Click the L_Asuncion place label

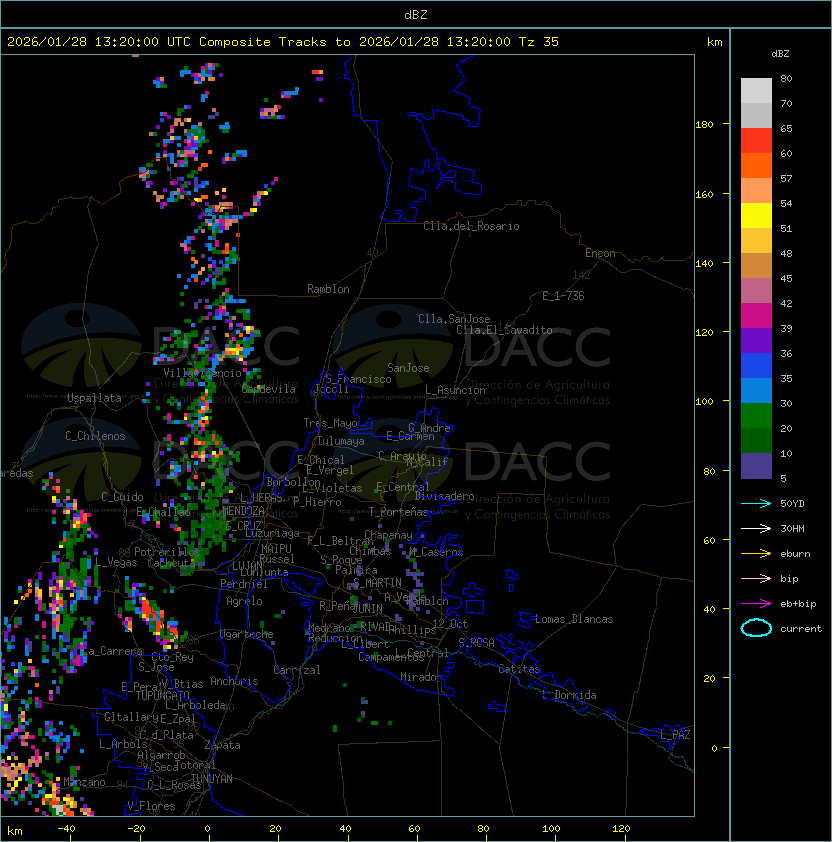coord(455,390)
